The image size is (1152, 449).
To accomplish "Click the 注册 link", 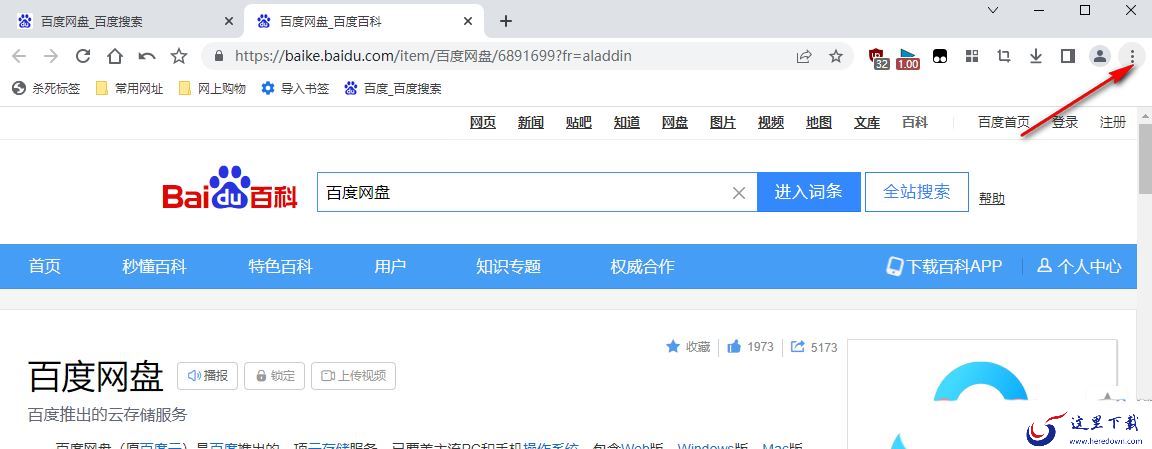I will (1112, 123).
